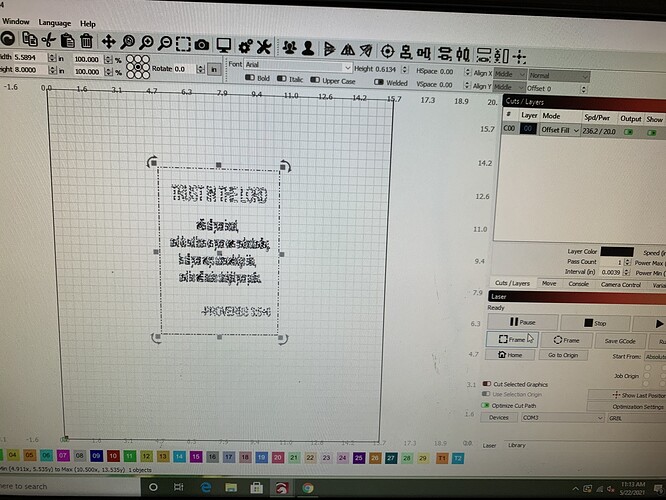Click the Devices button
This screenshot has width=666, height=500.
(498, 417)
